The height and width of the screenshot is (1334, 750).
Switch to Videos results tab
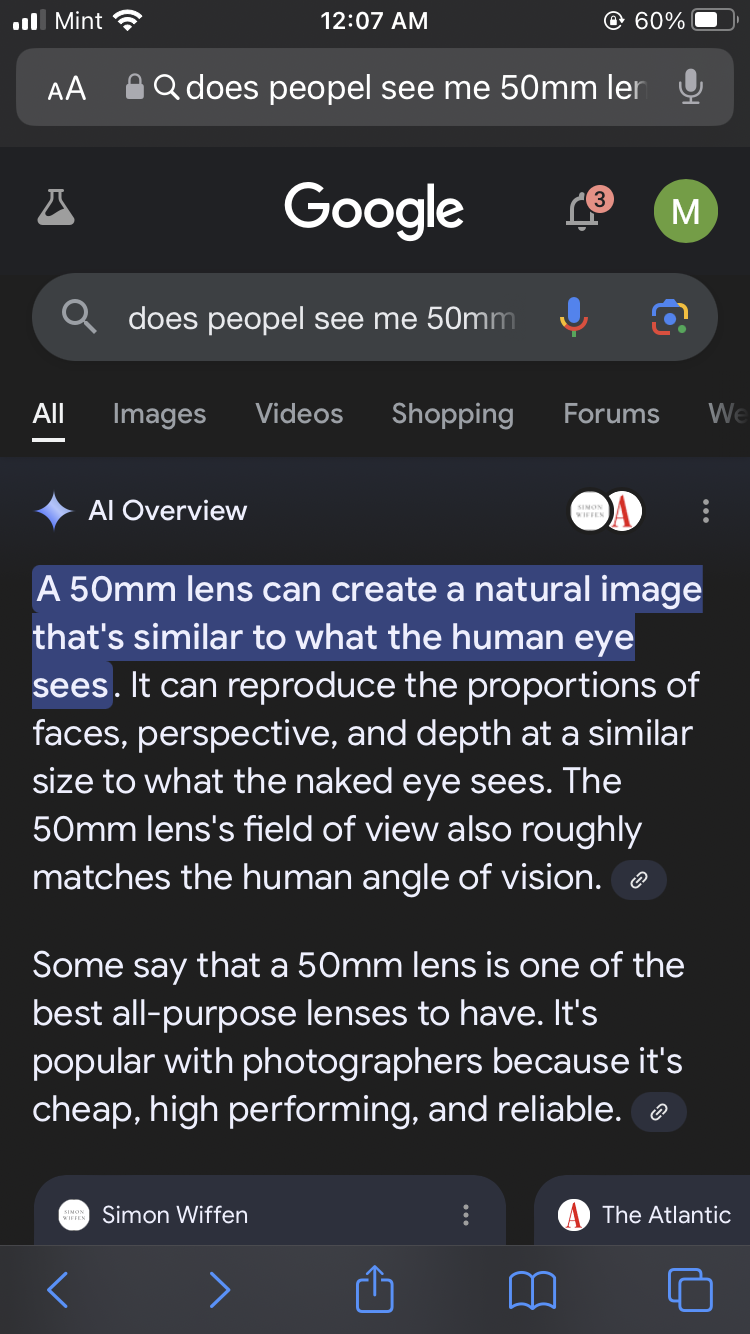pyautogui.click(x=299, y=414)
